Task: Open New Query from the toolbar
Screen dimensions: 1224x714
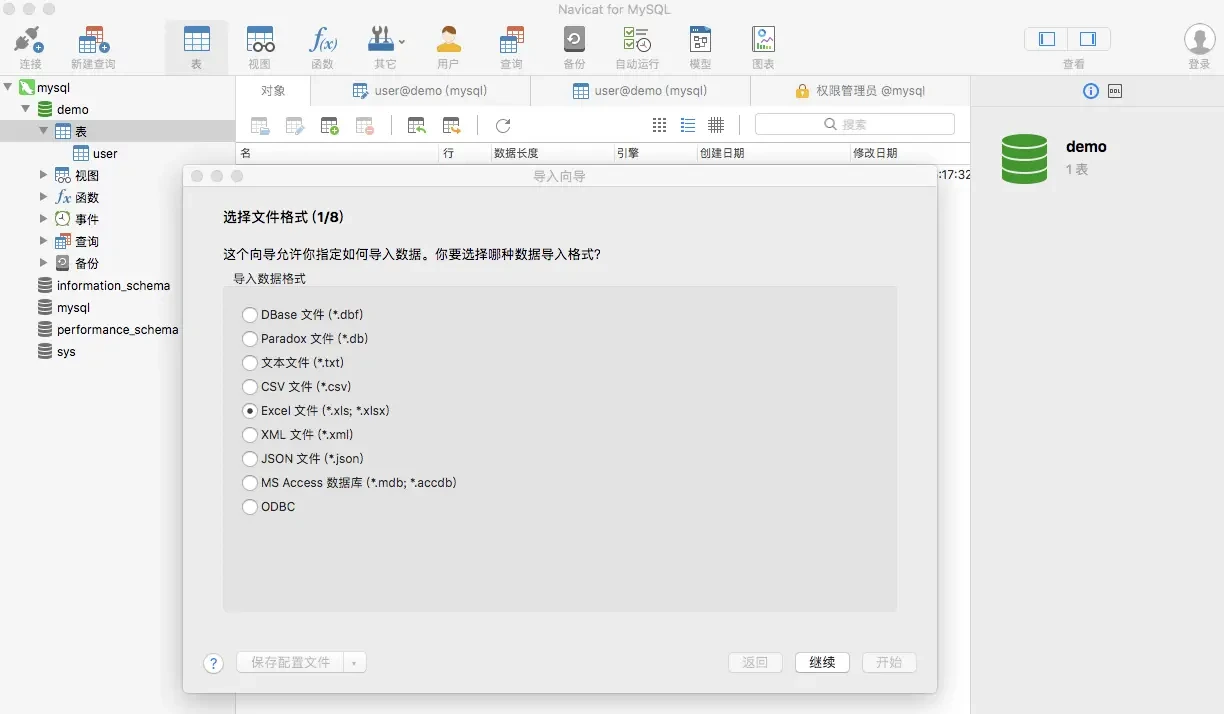Action: tap(93, 40)
